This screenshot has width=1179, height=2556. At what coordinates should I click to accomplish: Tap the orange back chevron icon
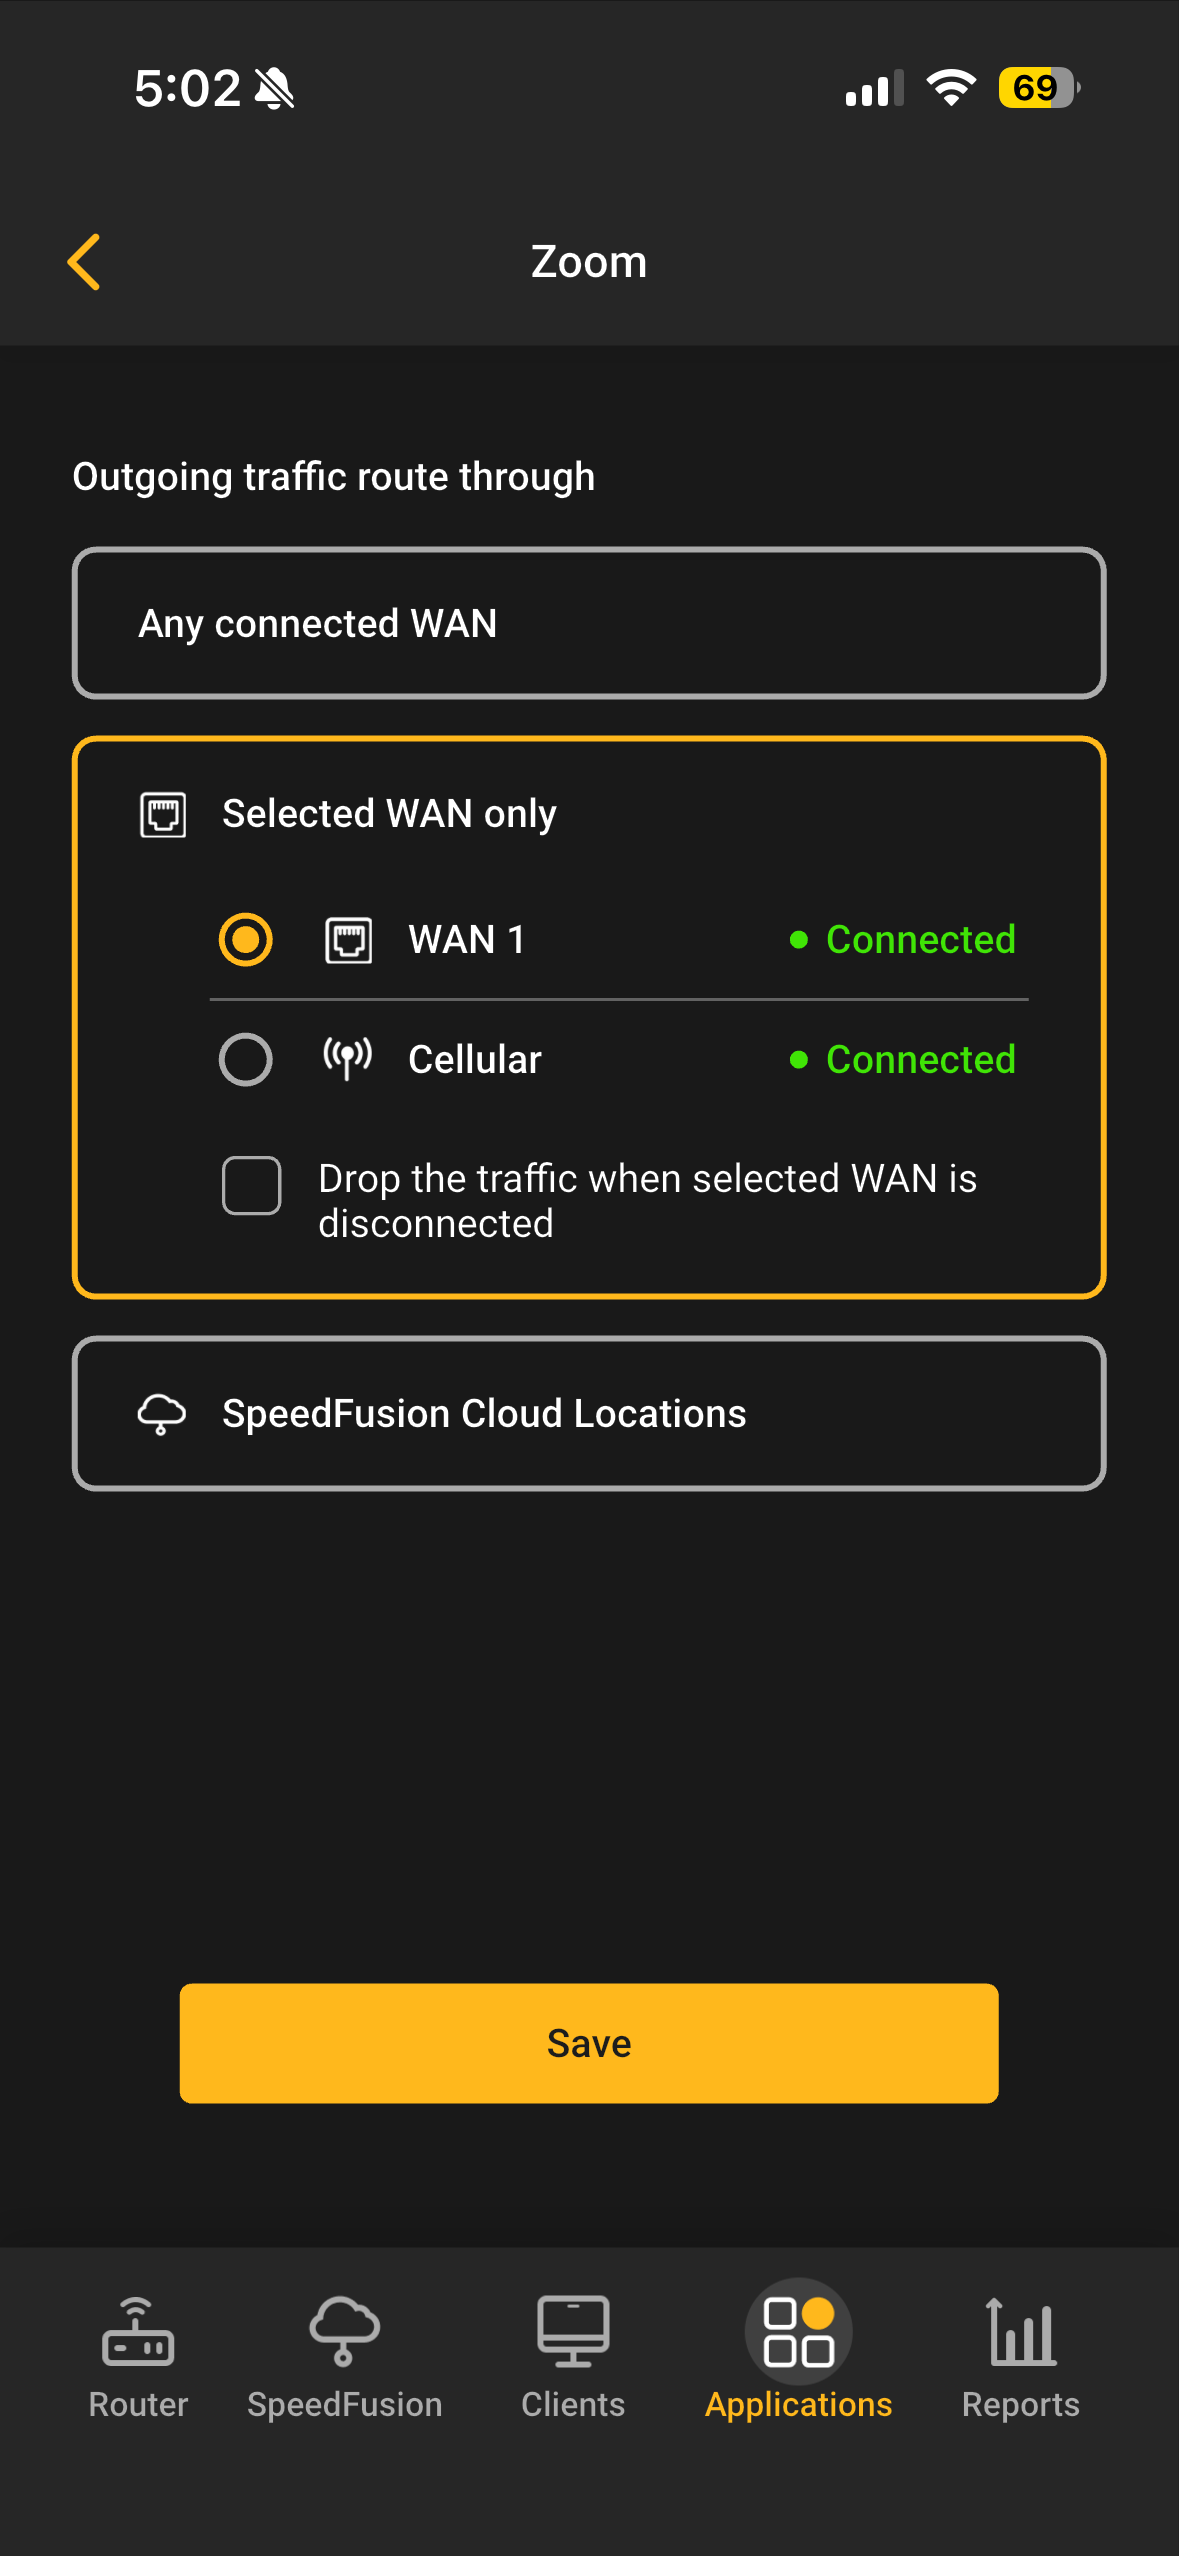84,262
